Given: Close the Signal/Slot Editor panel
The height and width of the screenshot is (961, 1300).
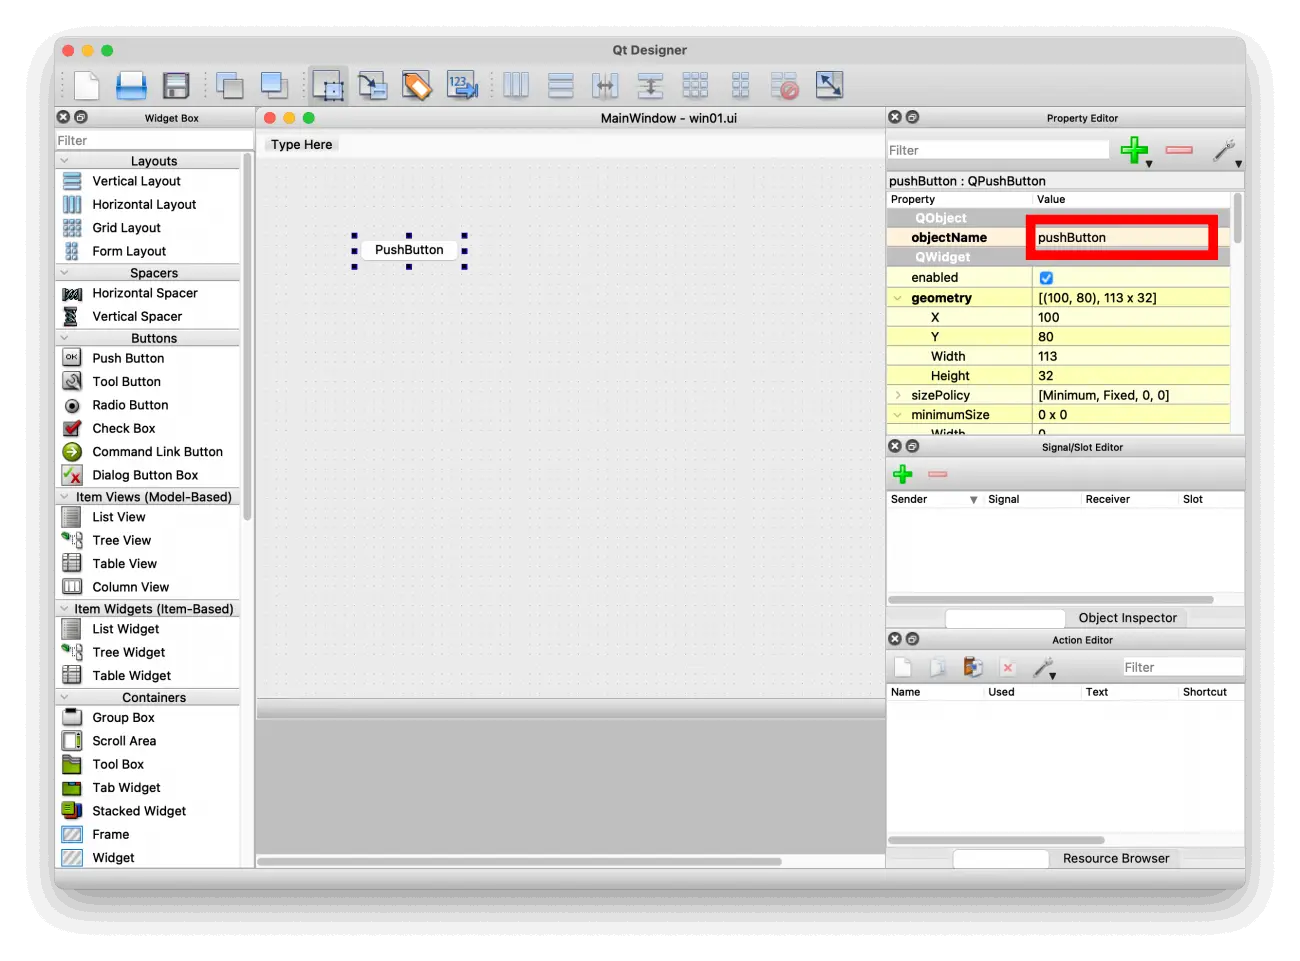Looking at the screenshot, I should tap(895, 446).
